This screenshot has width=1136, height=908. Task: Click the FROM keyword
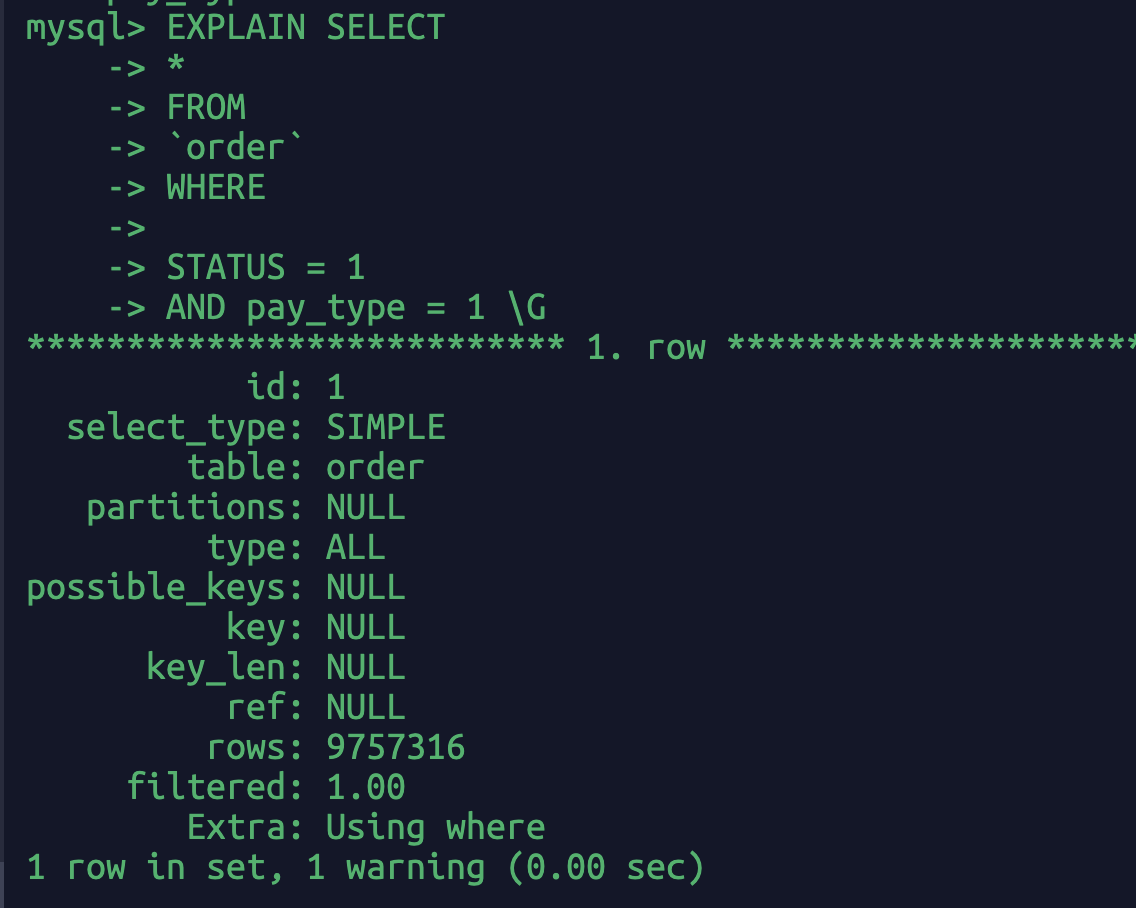(206, 107)
